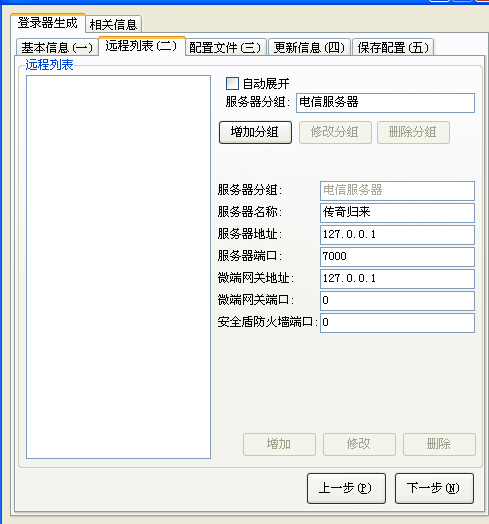489x524 pixels.
Task: Select the 登录器生成 tab
Action: 48,23
